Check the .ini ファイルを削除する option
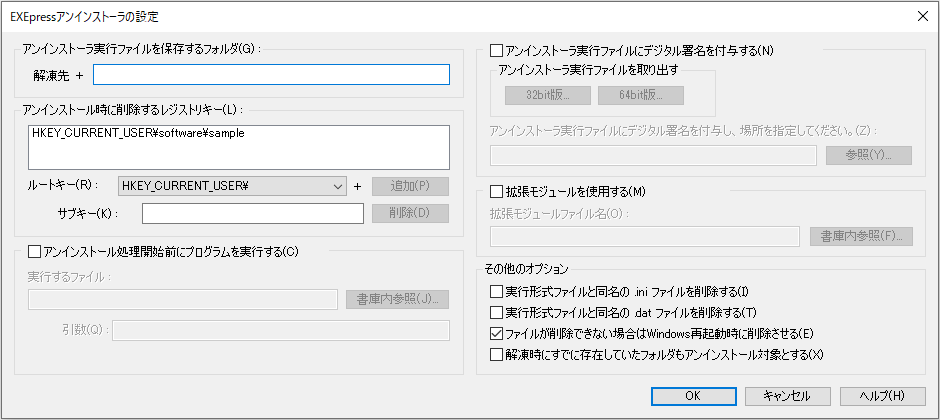 click(x=496, y=292)
